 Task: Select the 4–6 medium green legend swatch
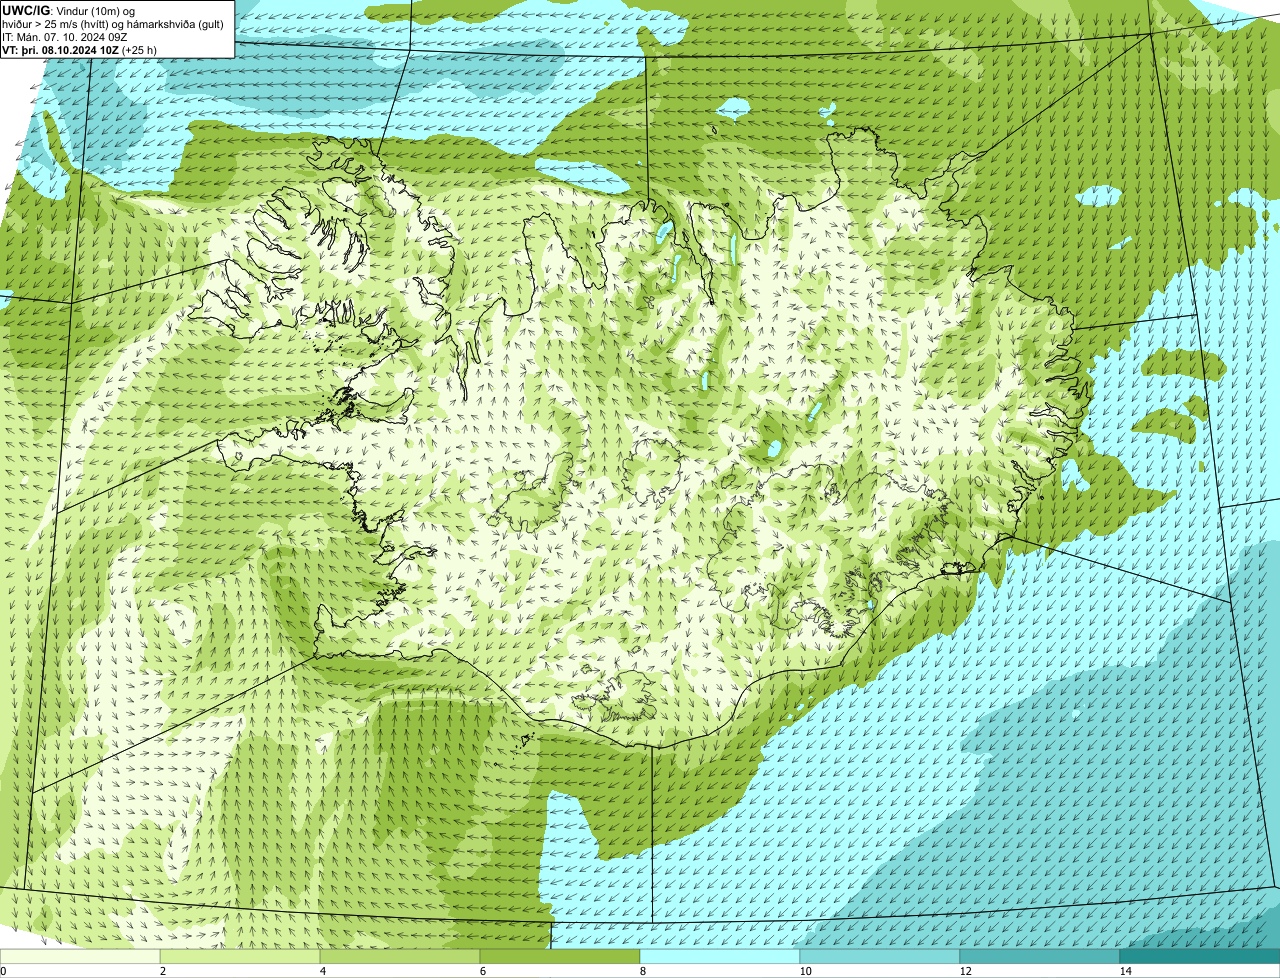(400, 957)
